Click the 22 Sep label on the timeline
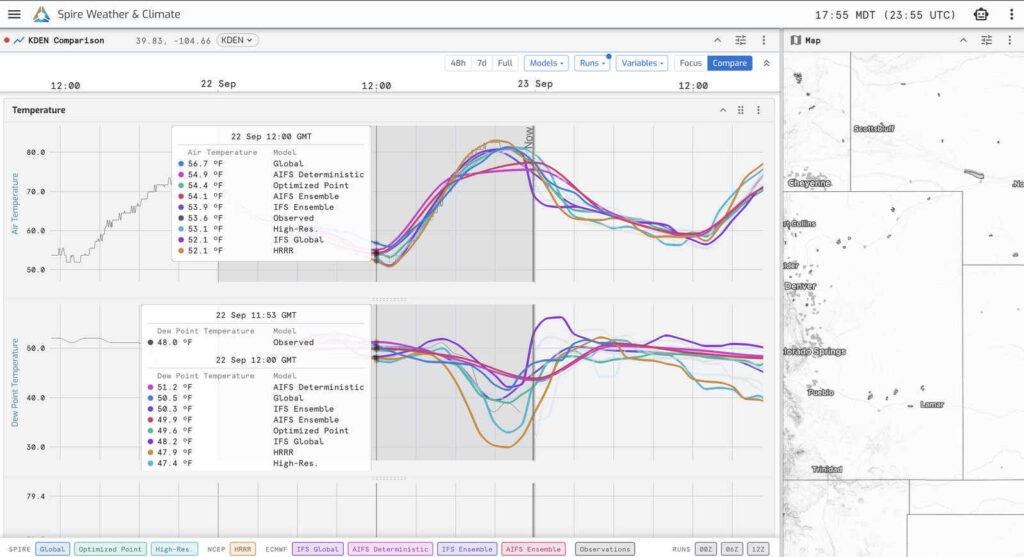Screen dimensions: 1024x557 point(218,84)
